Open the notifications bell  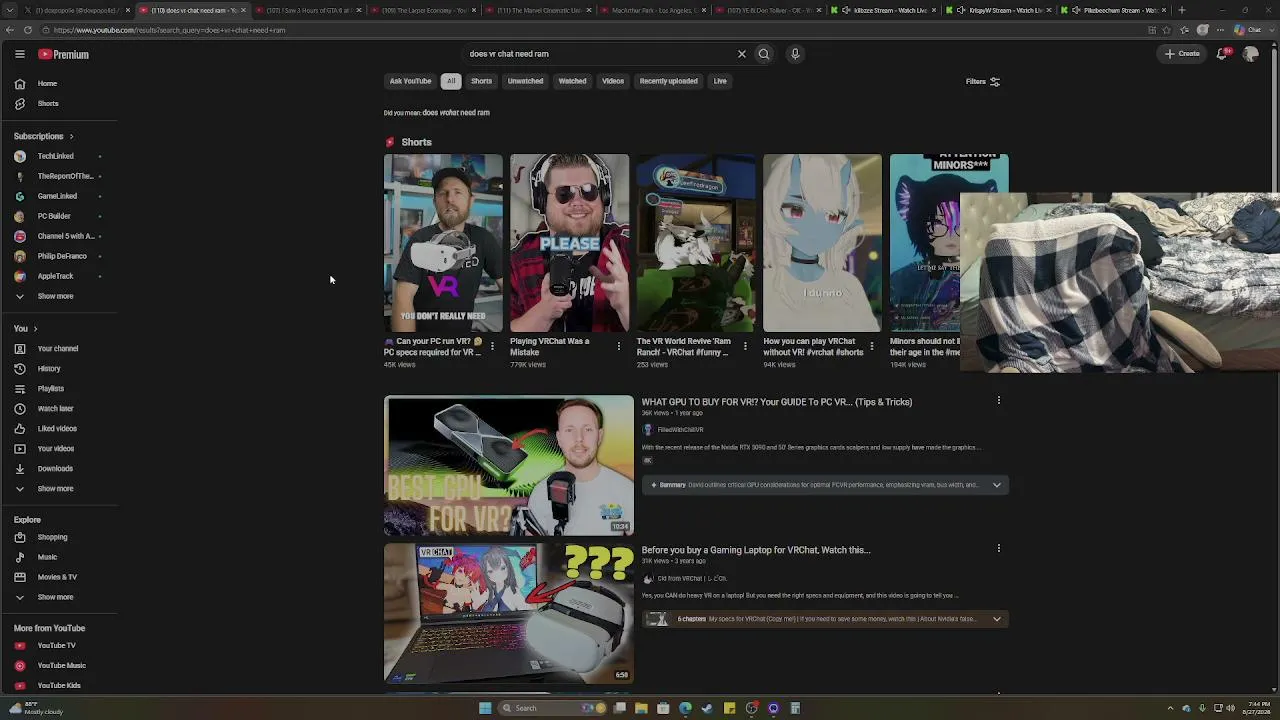(x=1222, y=54)
